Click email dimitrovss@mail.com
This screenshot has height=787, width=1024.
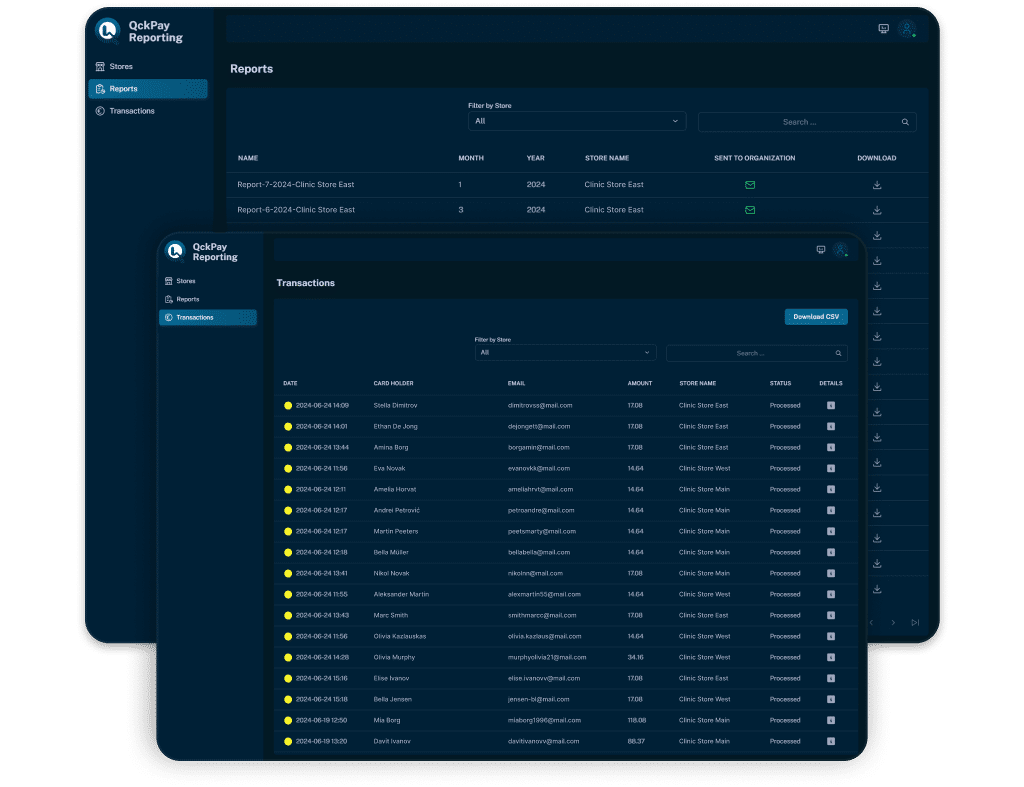[539, 405]
